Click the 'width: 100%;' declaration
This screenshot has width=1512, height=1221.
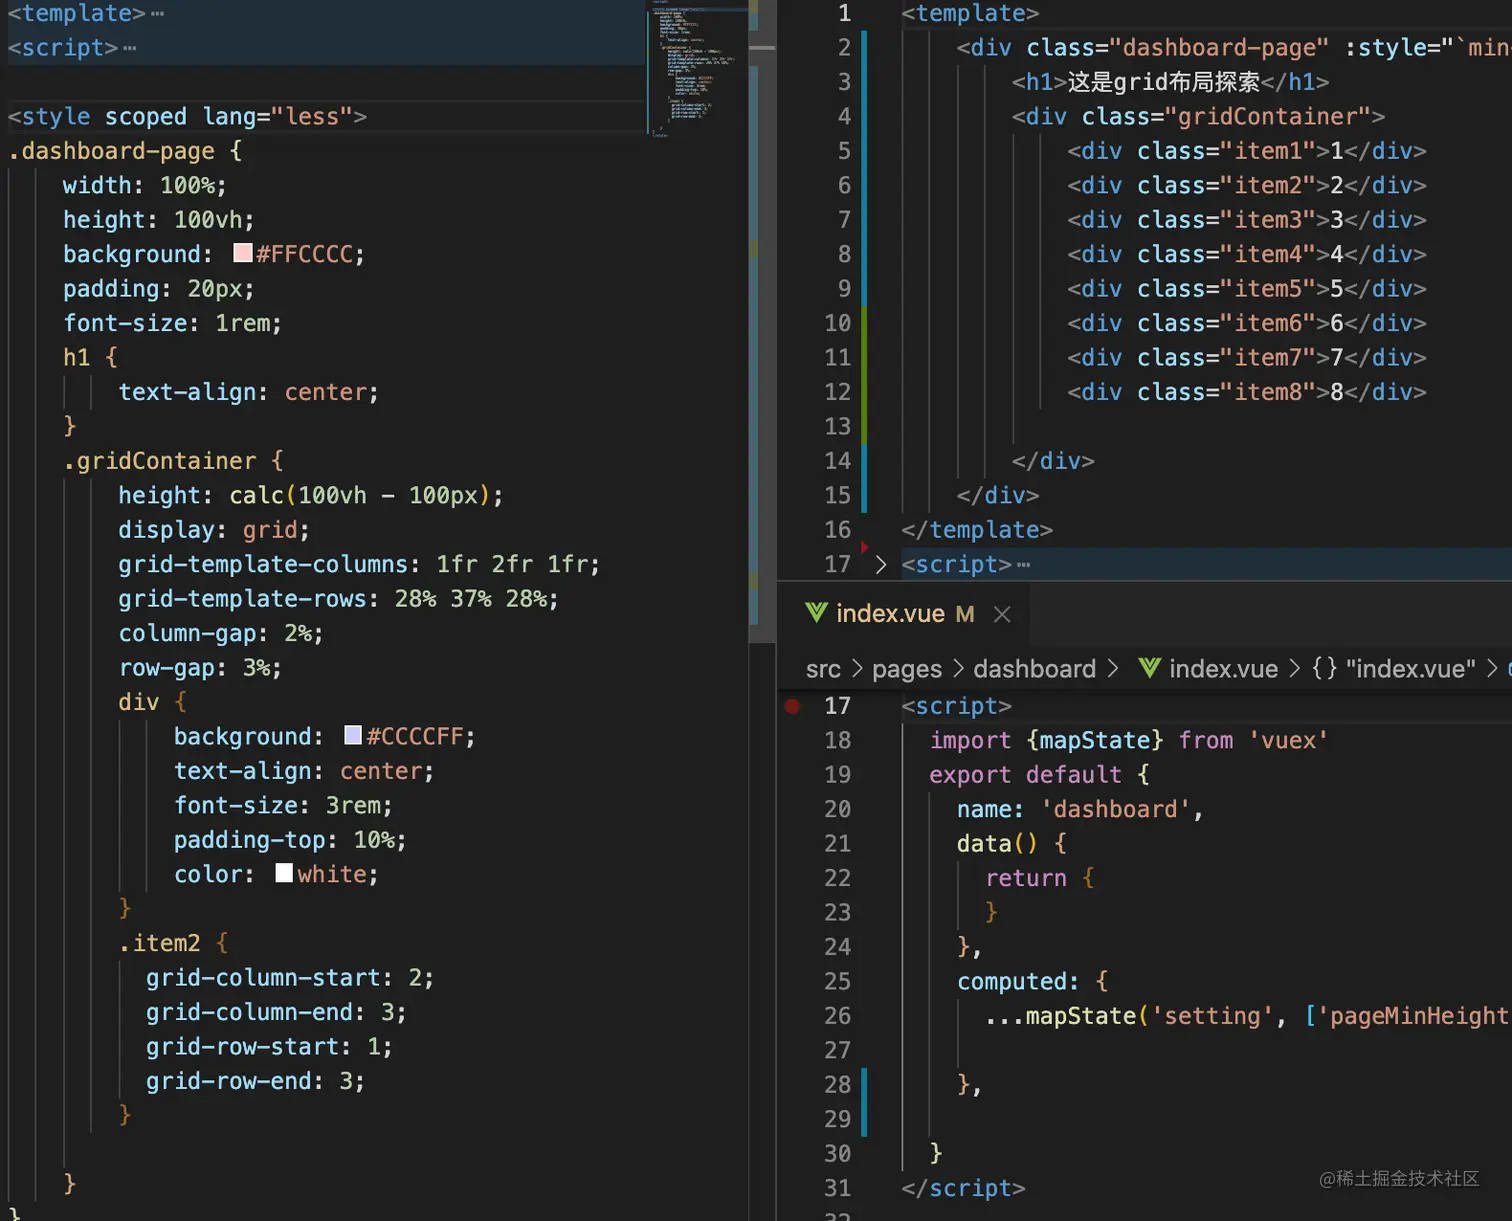144,186
